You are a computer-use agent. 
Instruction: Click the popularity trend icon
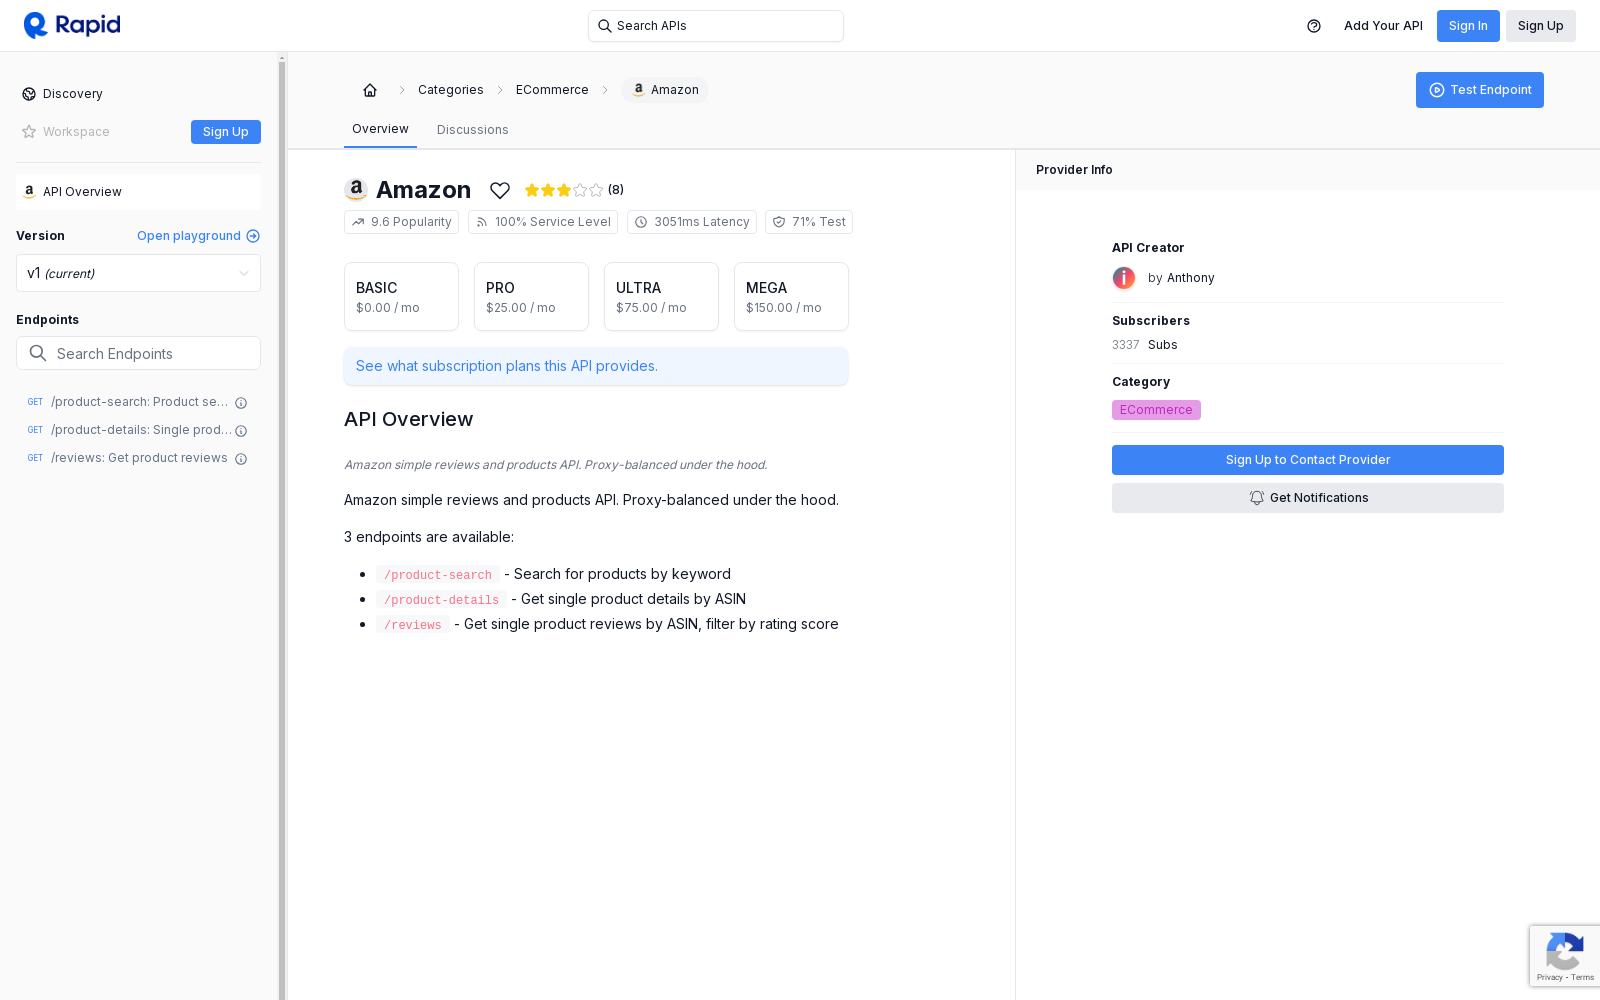click(x=358, y=222)
